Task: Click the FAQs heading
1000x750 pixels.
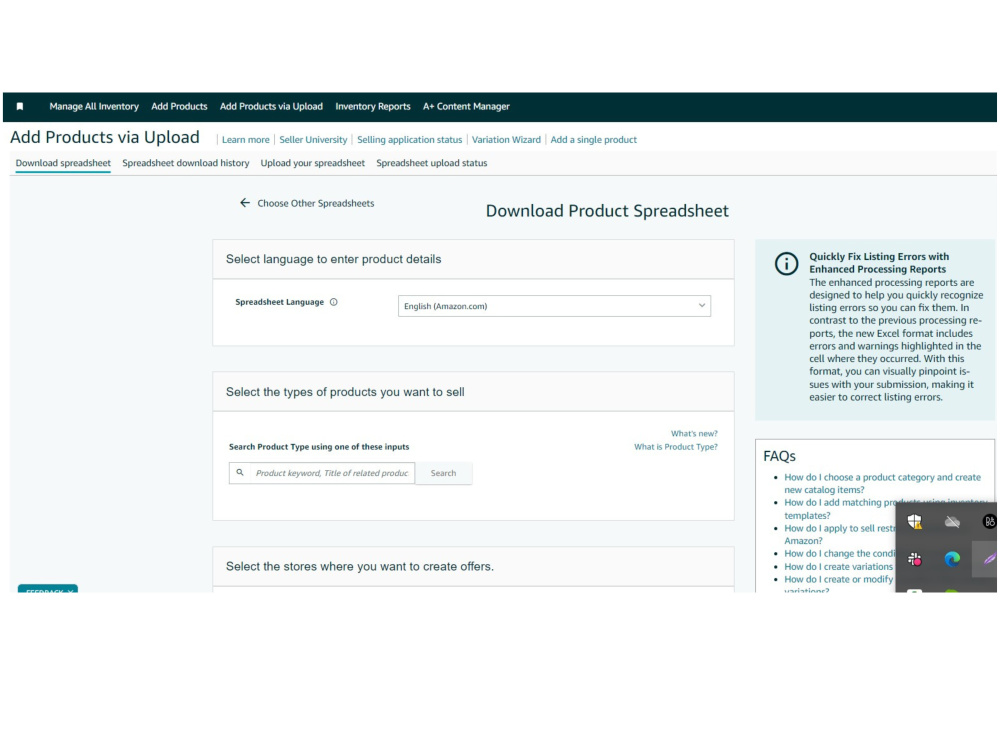Action: click(779, 456)
